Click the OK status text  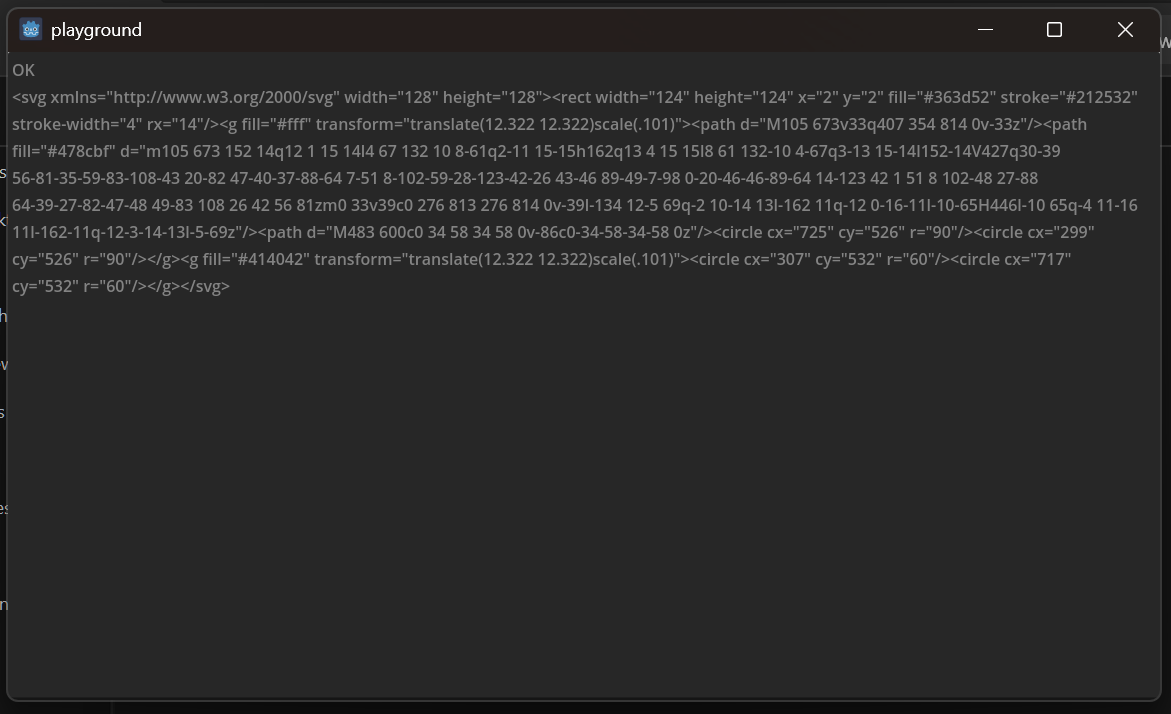[23, 70]
